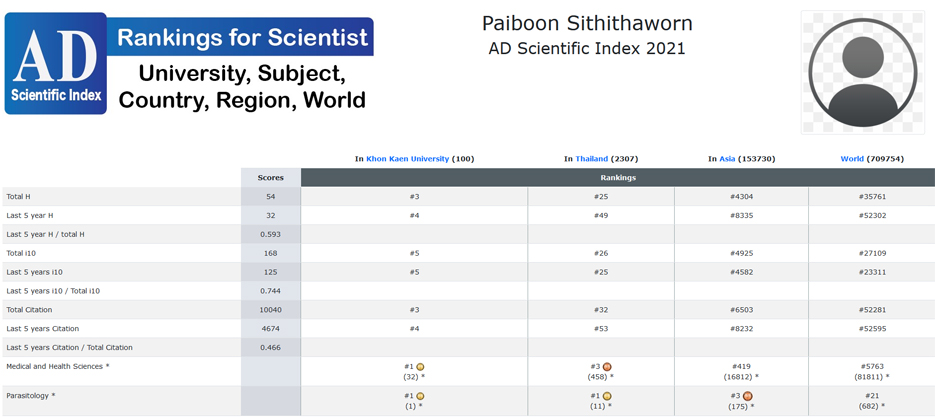This screenshot has height=417, width=935.
Task: Click the Rankings for Scientist banner
Action: (x=243, y=38)
